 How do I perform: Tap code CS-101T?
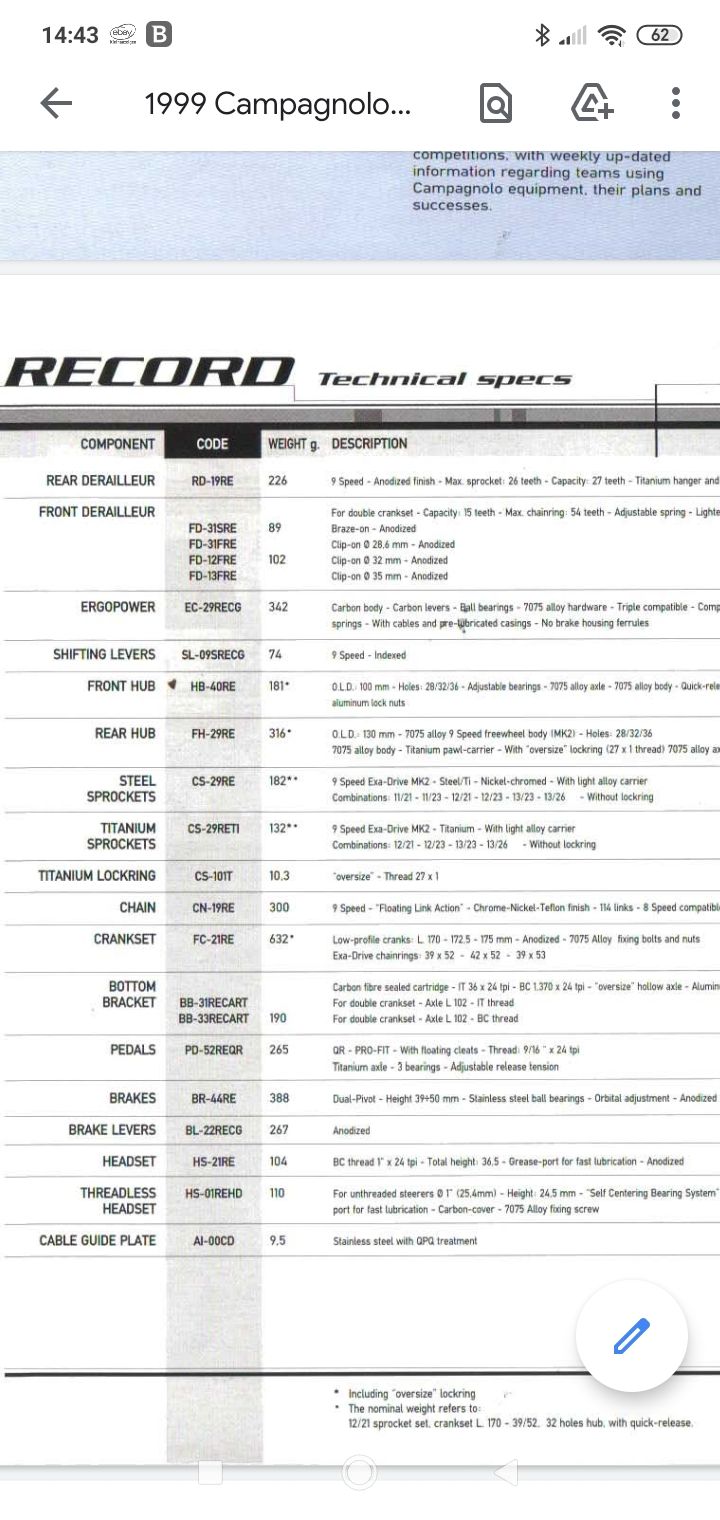pos(213,877)
